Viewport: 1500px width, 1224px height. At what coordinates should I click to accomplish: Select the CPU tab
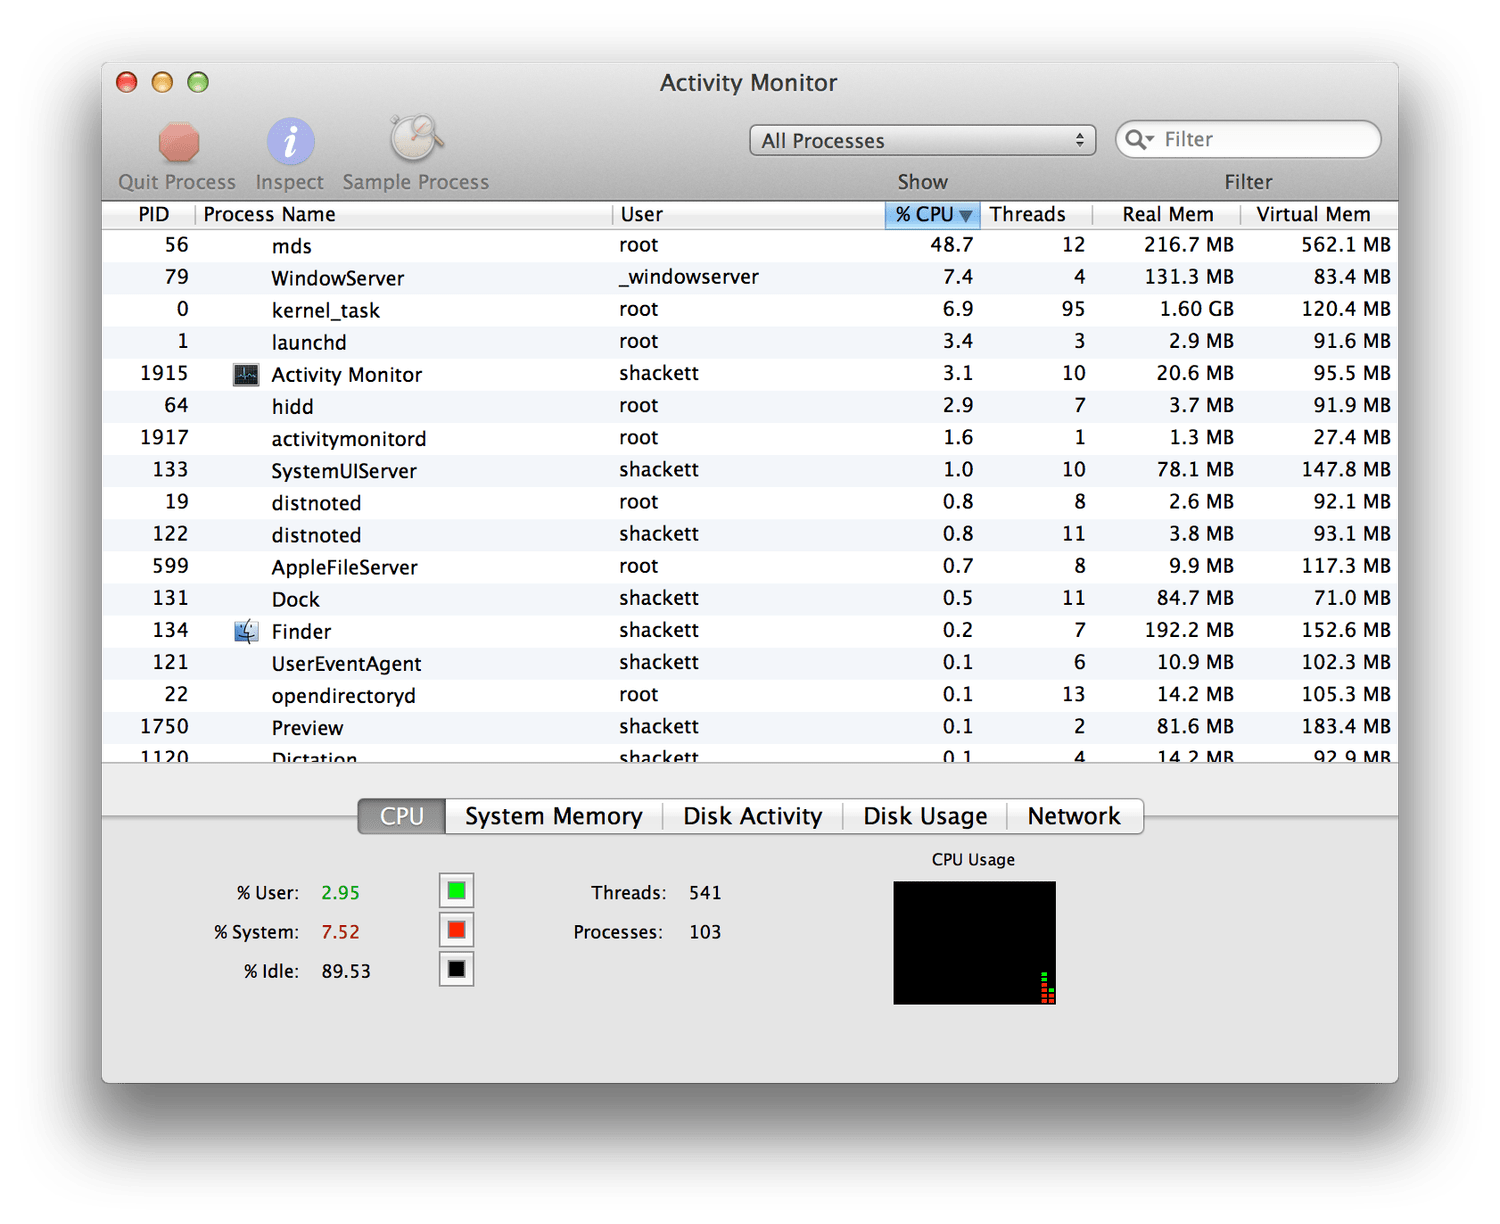(402, 816)
